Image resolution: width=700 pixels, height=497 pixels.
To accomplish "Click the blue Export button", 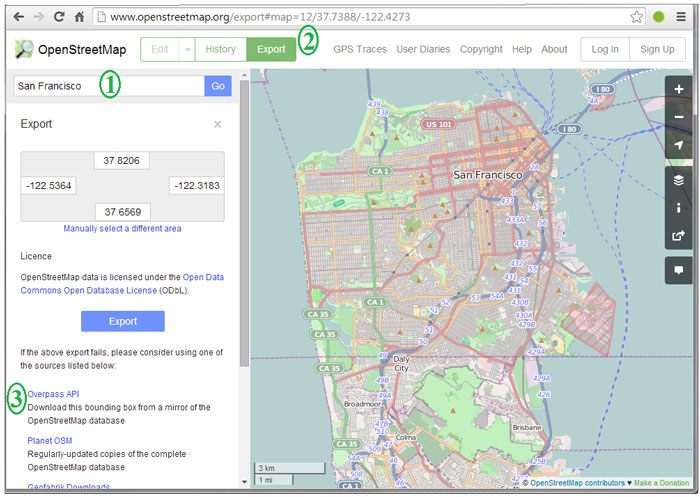I will pos(123,321).
